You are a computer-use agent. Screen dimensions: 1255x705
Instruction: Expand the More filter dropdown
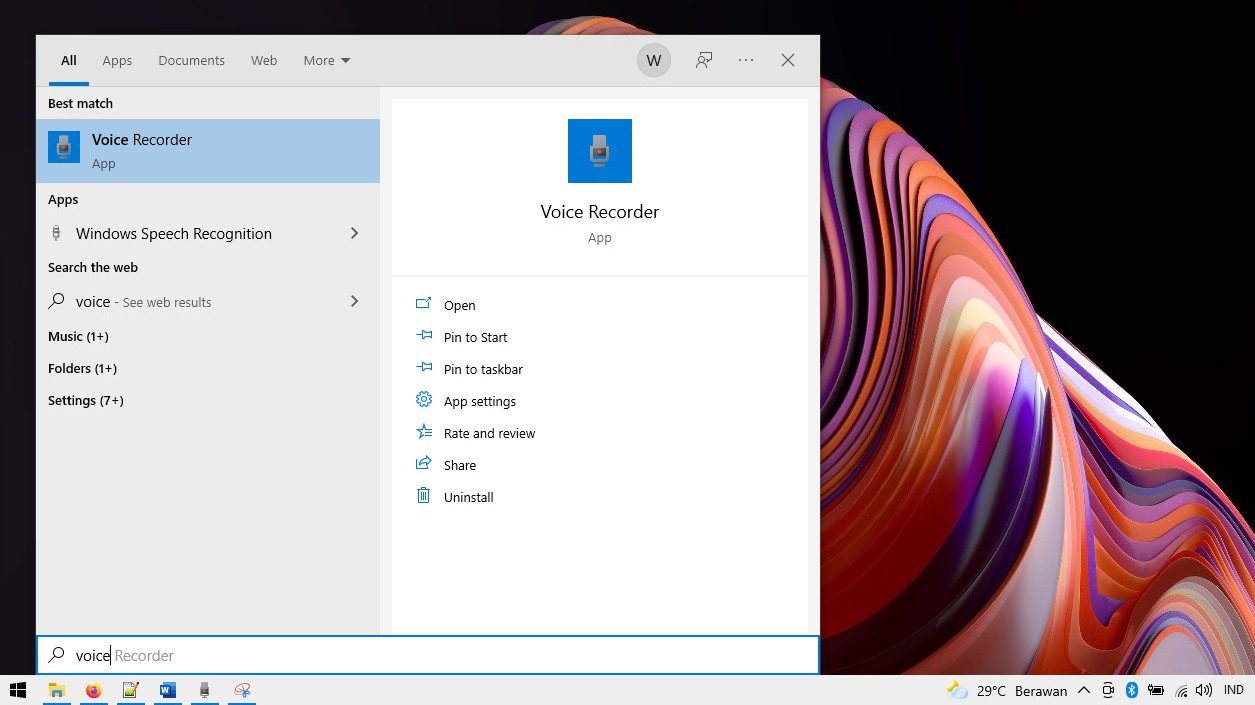[326, 60]
